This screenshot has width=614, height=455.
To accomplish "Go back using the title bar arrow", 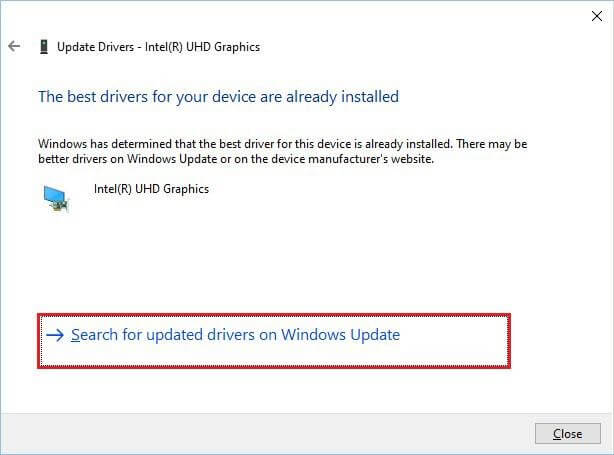I will pyautogui.click(x=14, y=46).
